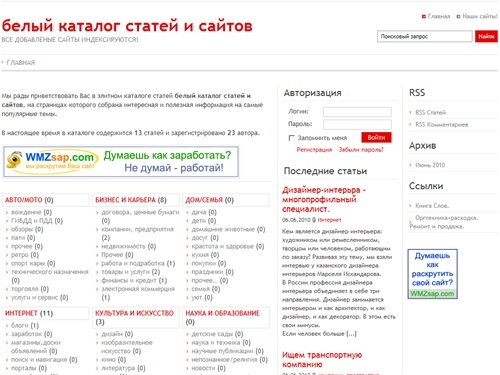Open the красота и здоровье subcategory

[x=223, y=246]
